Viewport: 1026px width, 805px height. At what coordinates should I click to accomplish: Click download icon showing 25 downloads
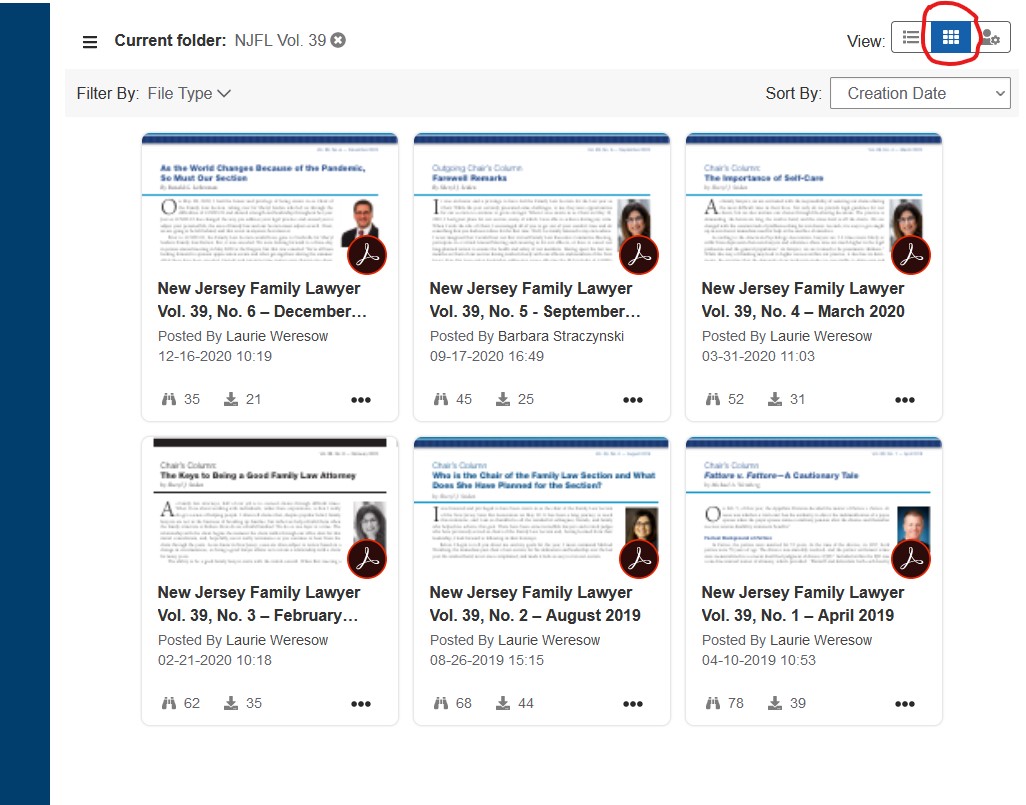point(503,399)
